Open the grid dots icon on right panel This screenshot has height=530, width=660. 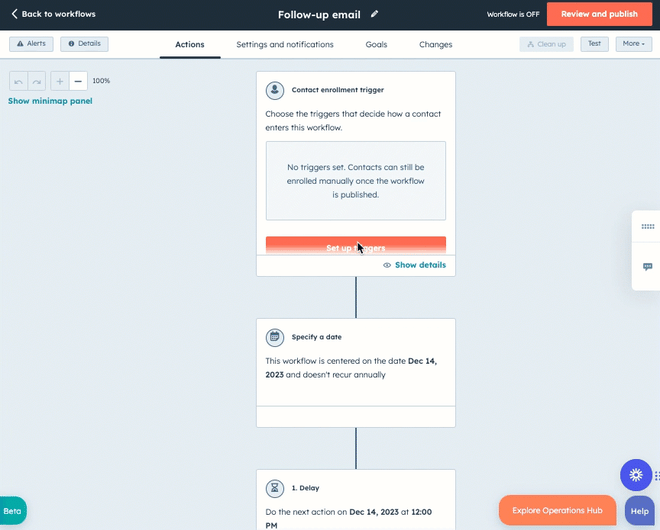pos(647,226)
